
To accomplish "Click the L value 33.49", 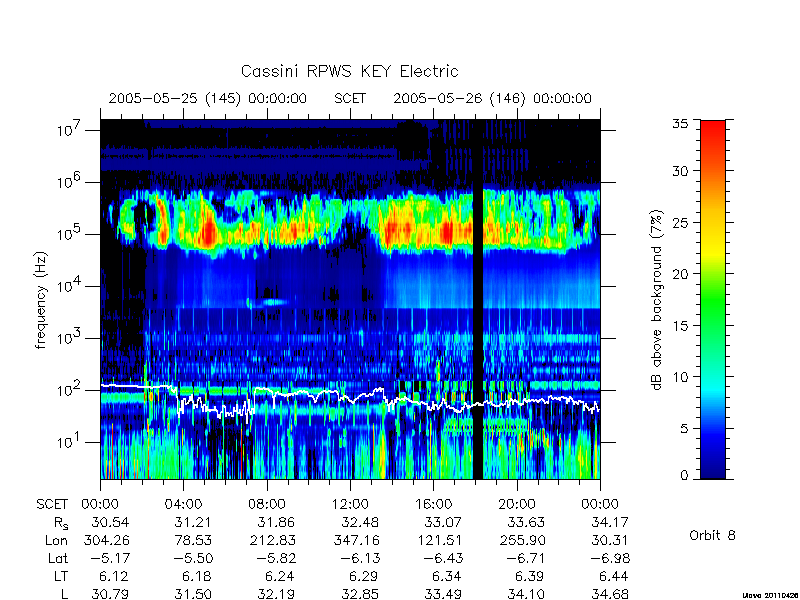I will tap(443, 594).
